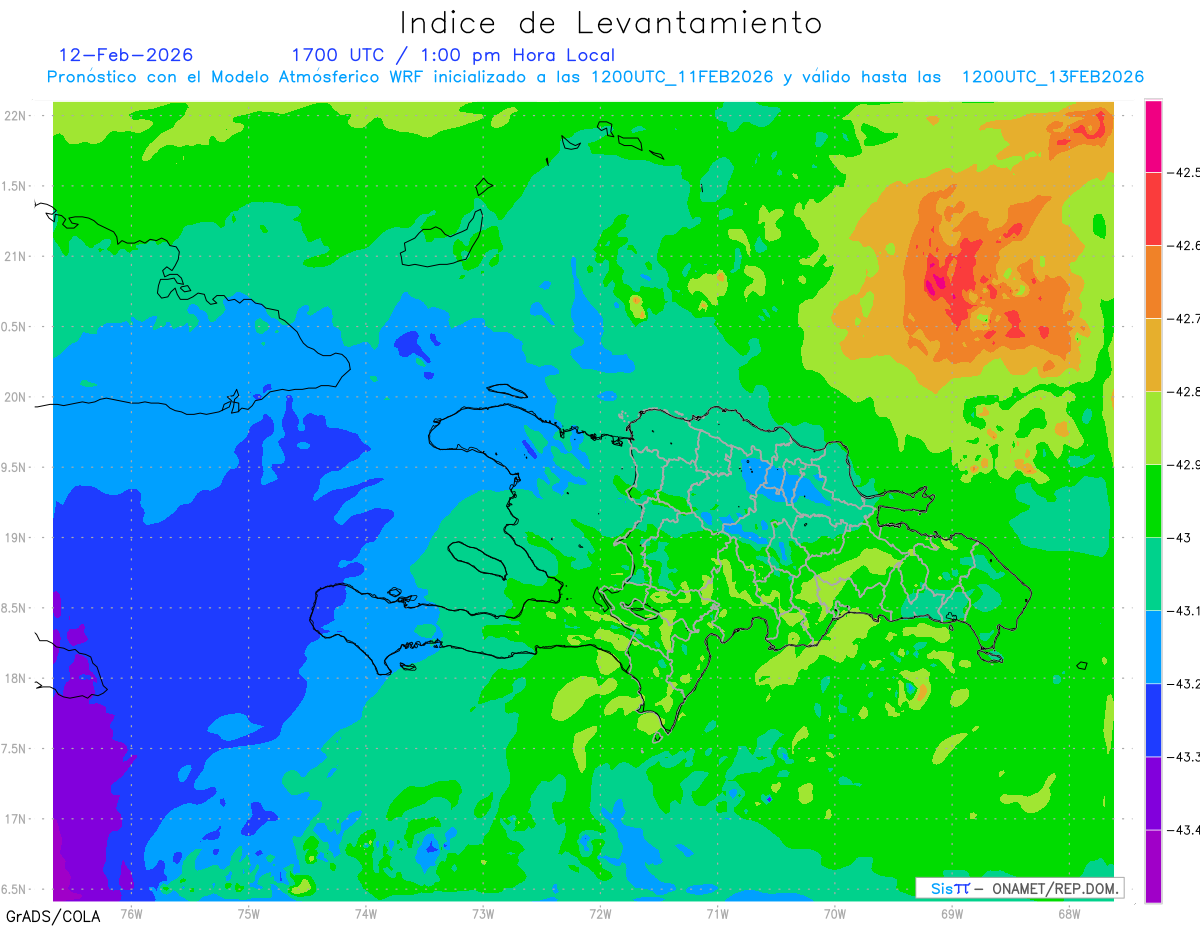Image resolution: width=1200 pixels, height=927 pixels.
Task: Select the '8.5N' latitude label
Action: [x=12, y=608]
